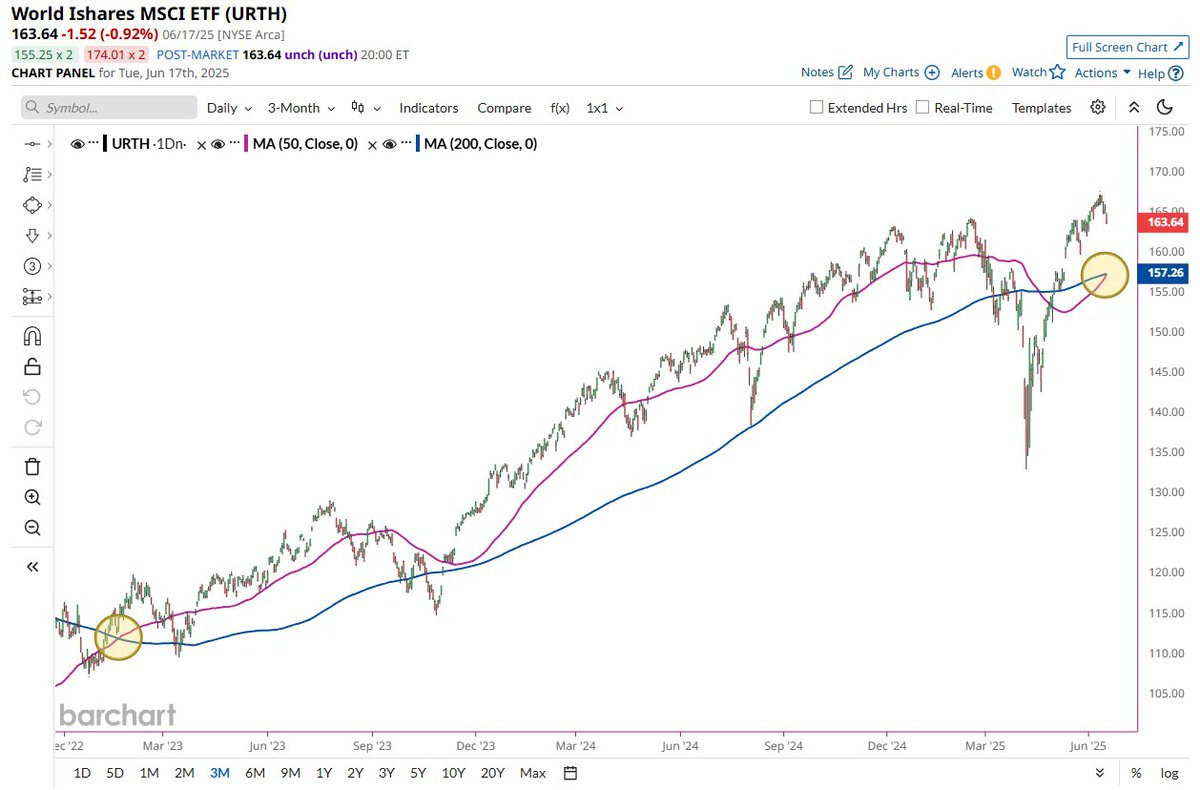This screenshot has height=790, width=1200.
Task: Select the magnet snap tool
Action: tap(32, 336)
